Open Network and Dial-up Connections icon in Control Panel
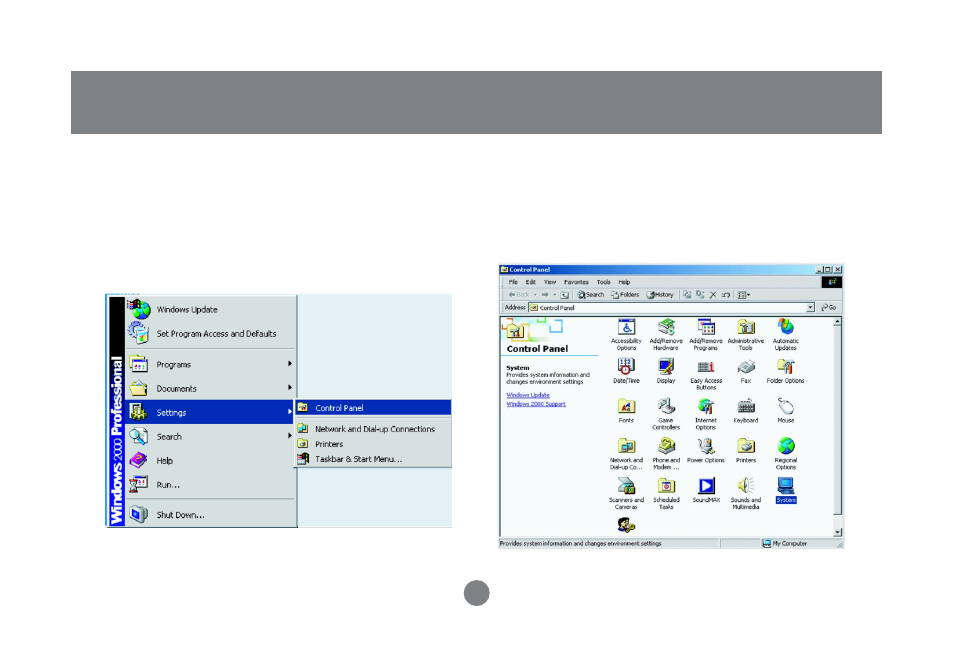954x664 pixels. (x=626, y=454)
